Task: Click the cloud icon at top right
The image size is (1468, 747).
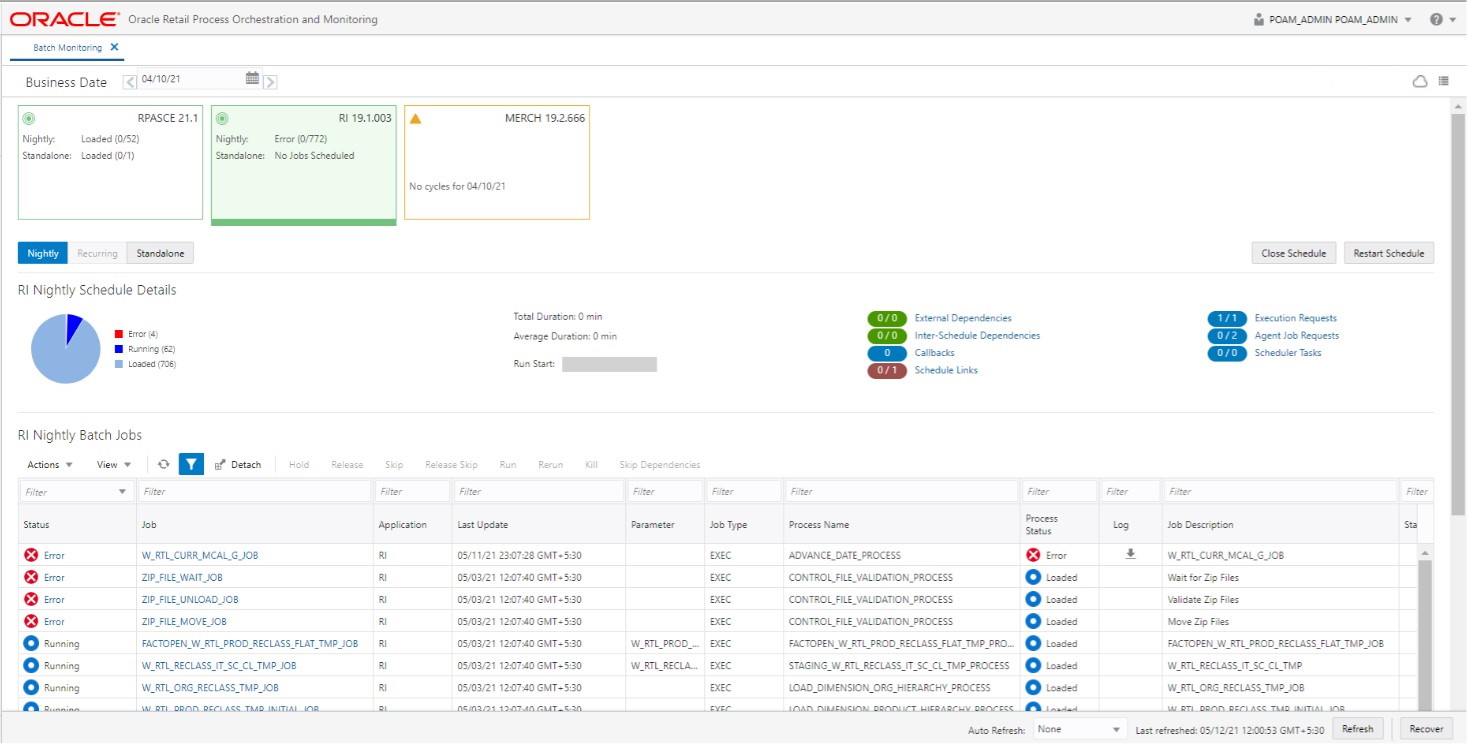Action: click(x=1419, y=82)
